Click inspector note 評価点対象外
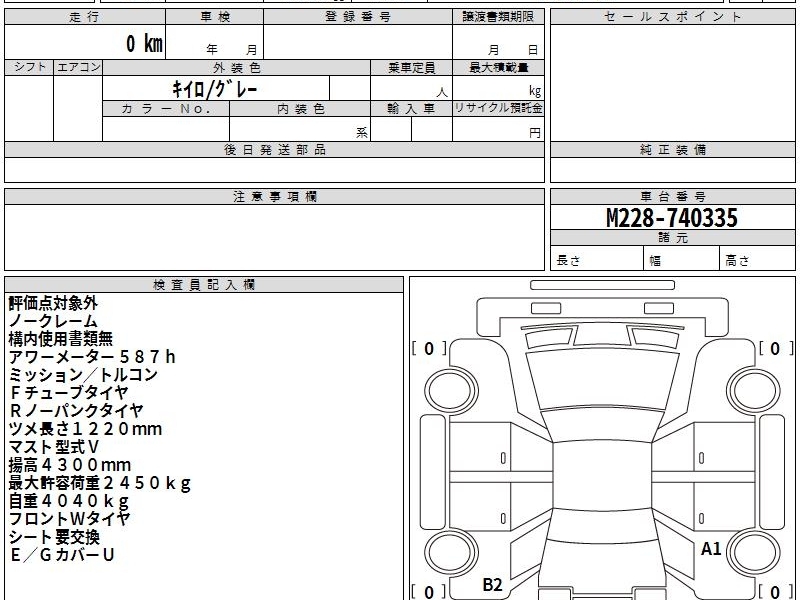Viewport: 800px width, 600px height. tap(53, 303)
